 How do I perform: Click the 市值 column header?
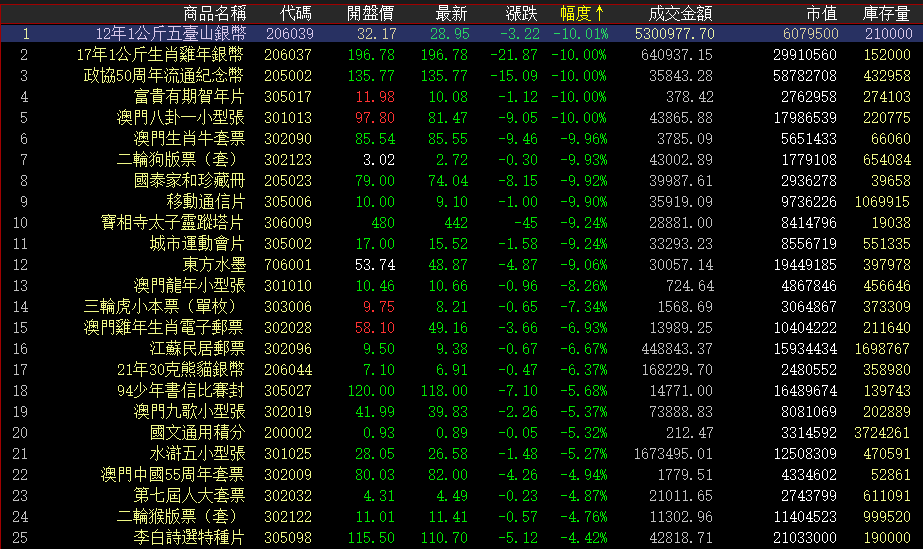tap(821, 13)
